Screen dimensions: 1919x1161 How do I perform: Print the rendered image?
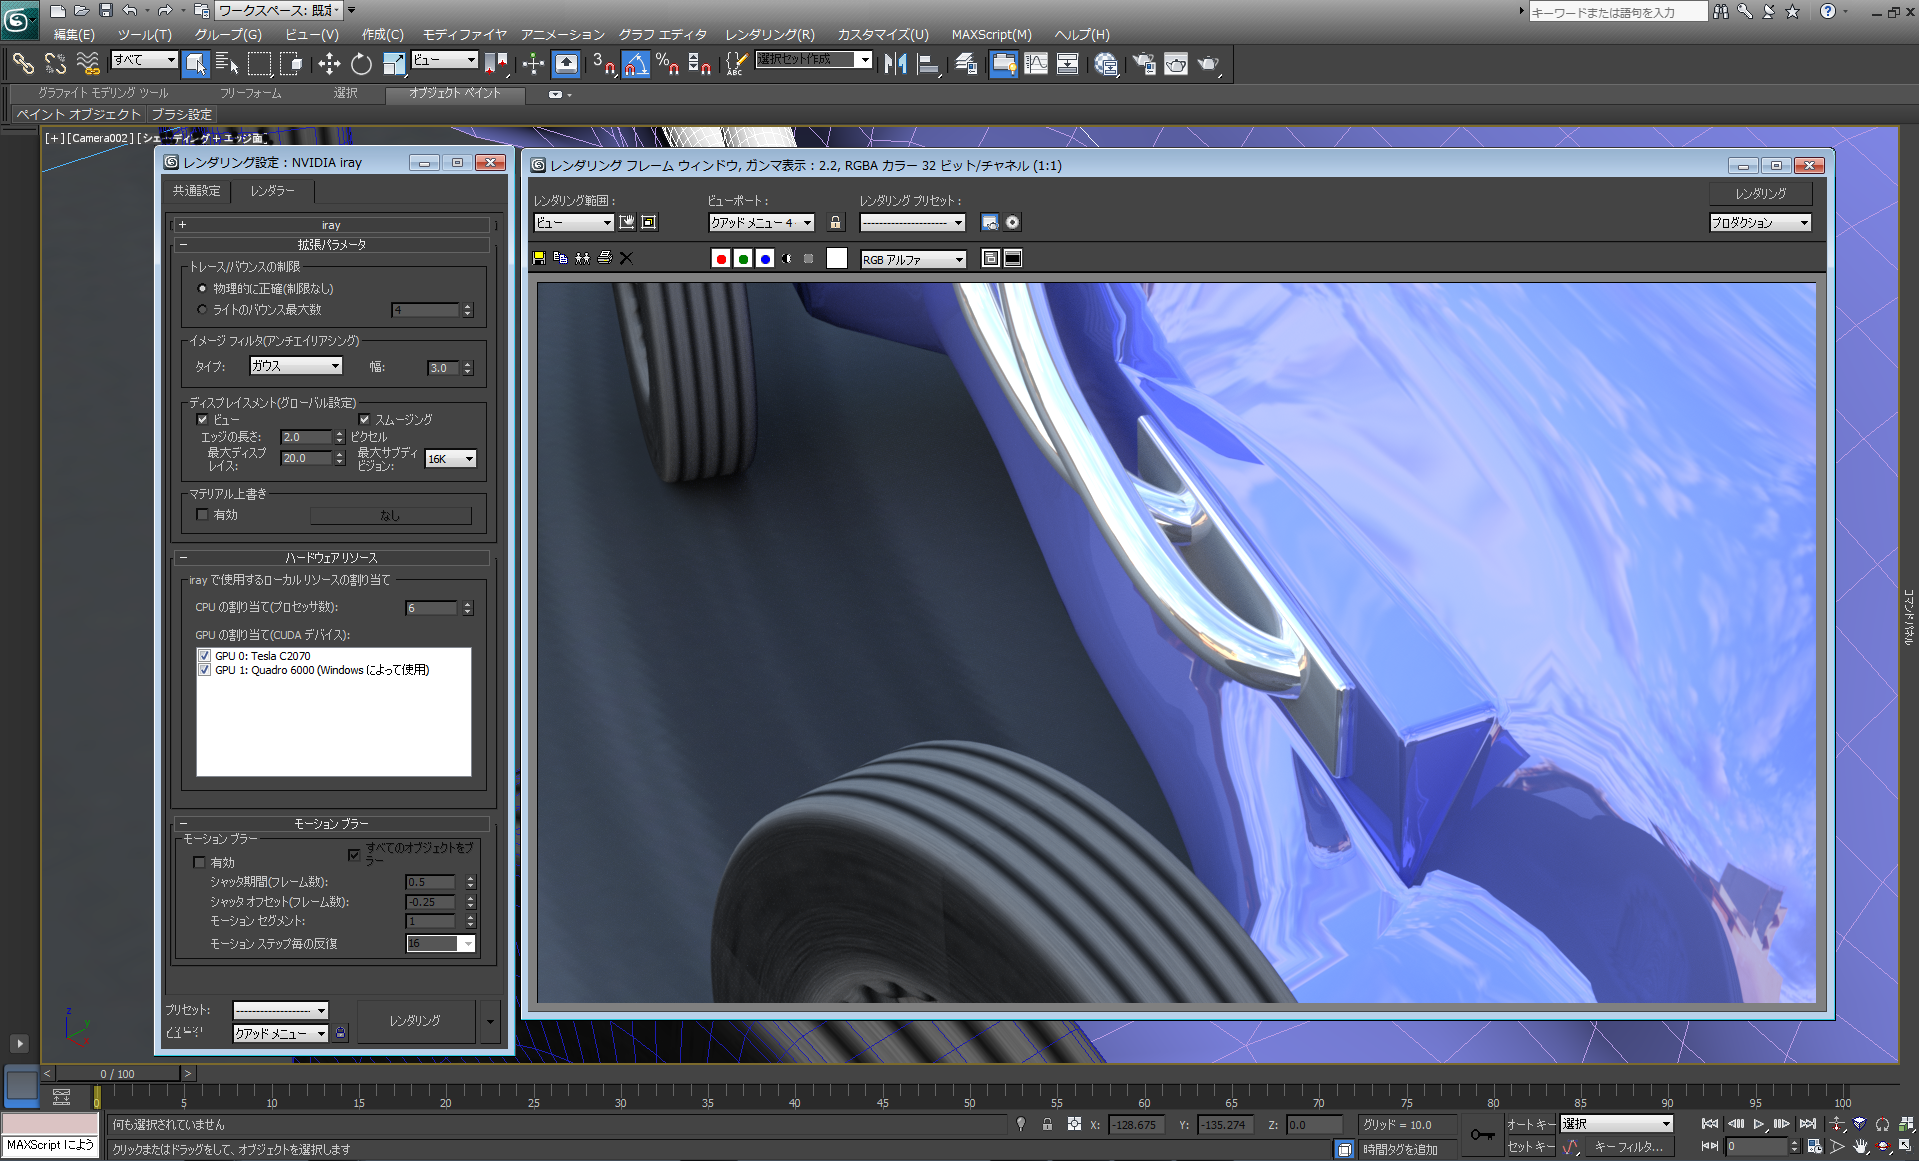click(x=604, y=258)
